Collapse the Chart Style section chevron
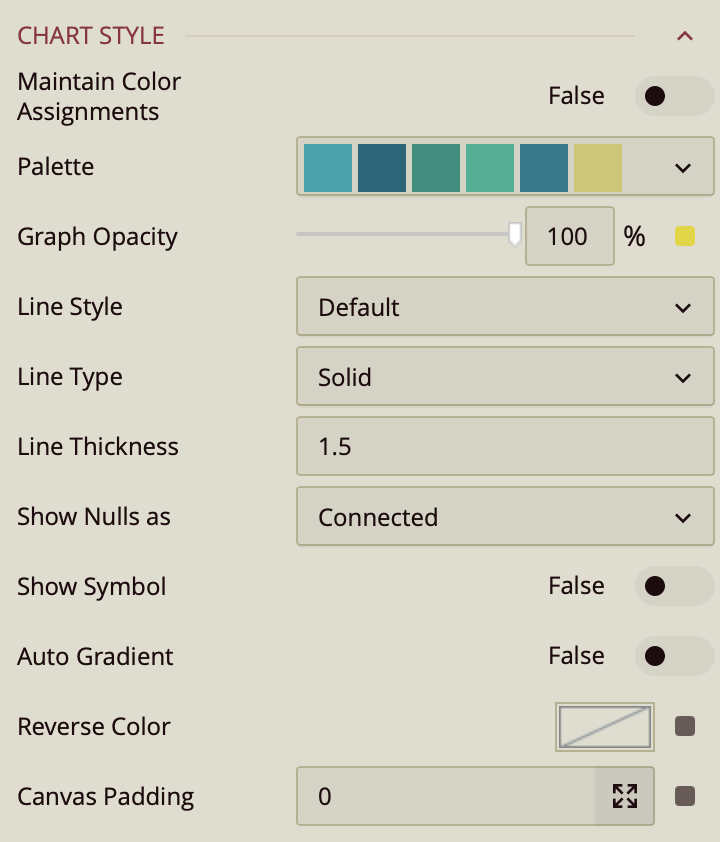 click(685, 36)
